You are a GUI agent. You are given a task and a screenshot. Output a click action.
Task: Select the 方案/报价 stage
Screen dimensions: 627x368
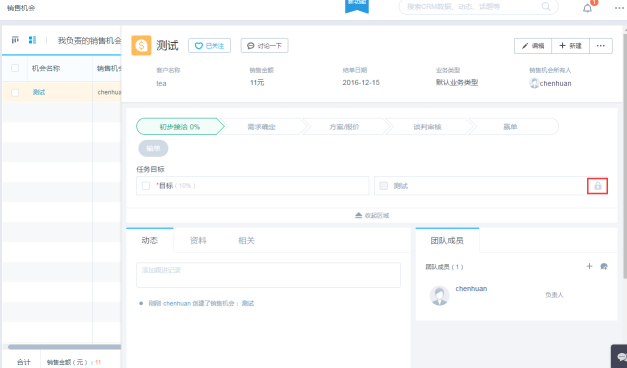(344, 127)
